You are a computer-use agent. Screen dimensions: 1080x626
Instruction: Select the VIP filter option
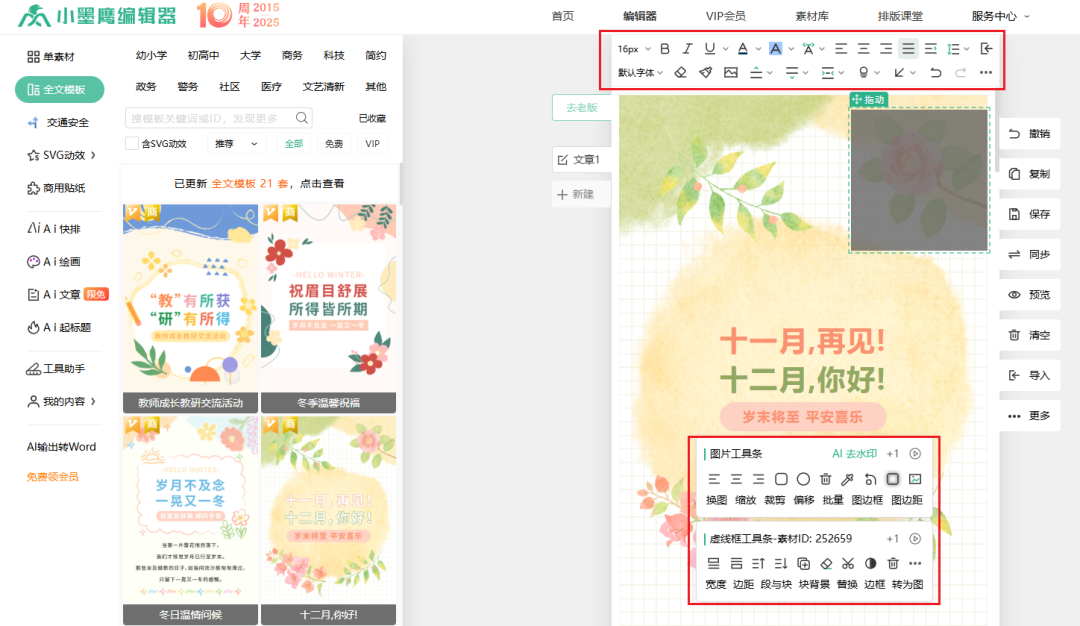point(373,143)
